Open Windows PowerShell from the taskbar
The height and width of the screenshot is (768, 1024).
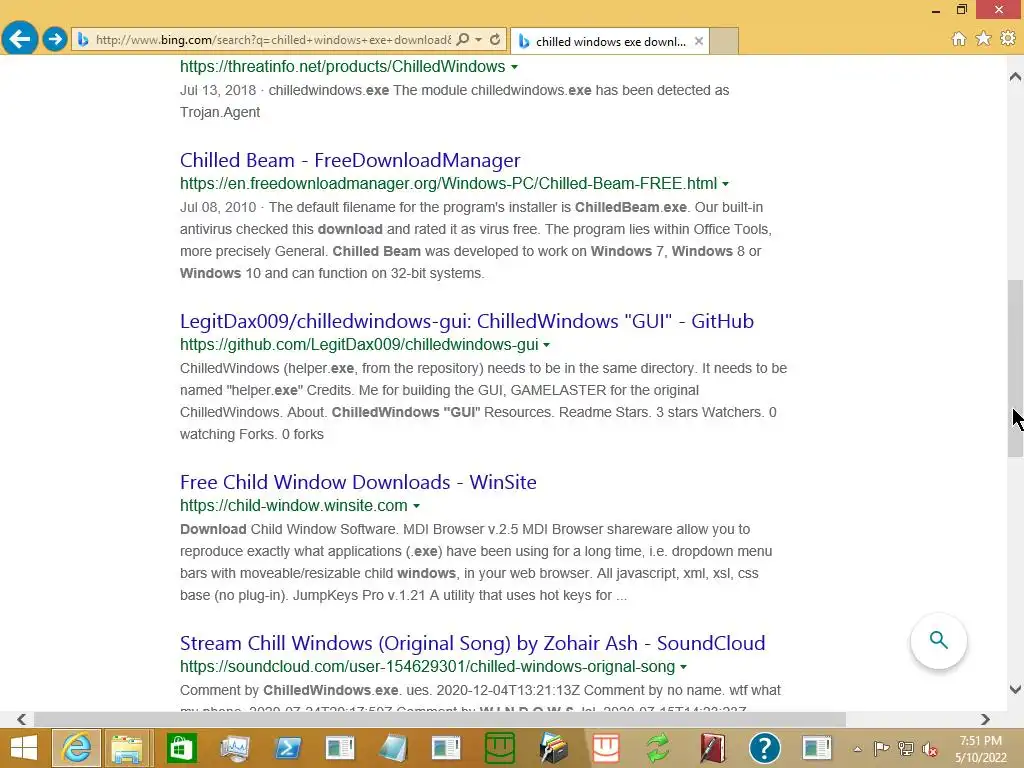coord(288,748)
